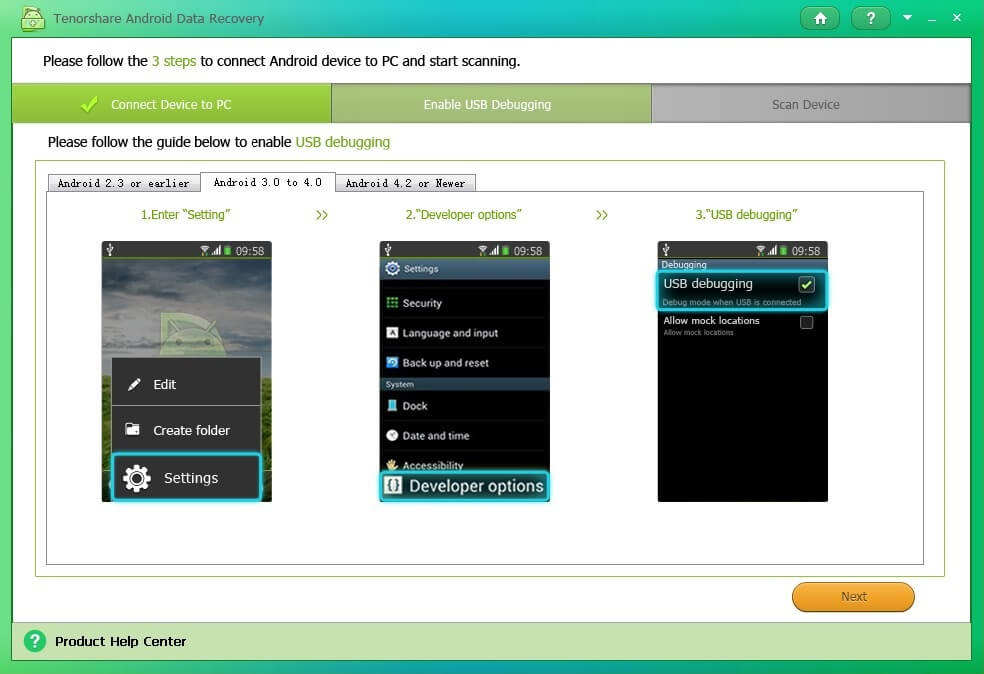Screen dimensions: 984x674
Task: Click the double arrow between steps 2 and 3
Action: pyautogui.click(x=602, y=215)
